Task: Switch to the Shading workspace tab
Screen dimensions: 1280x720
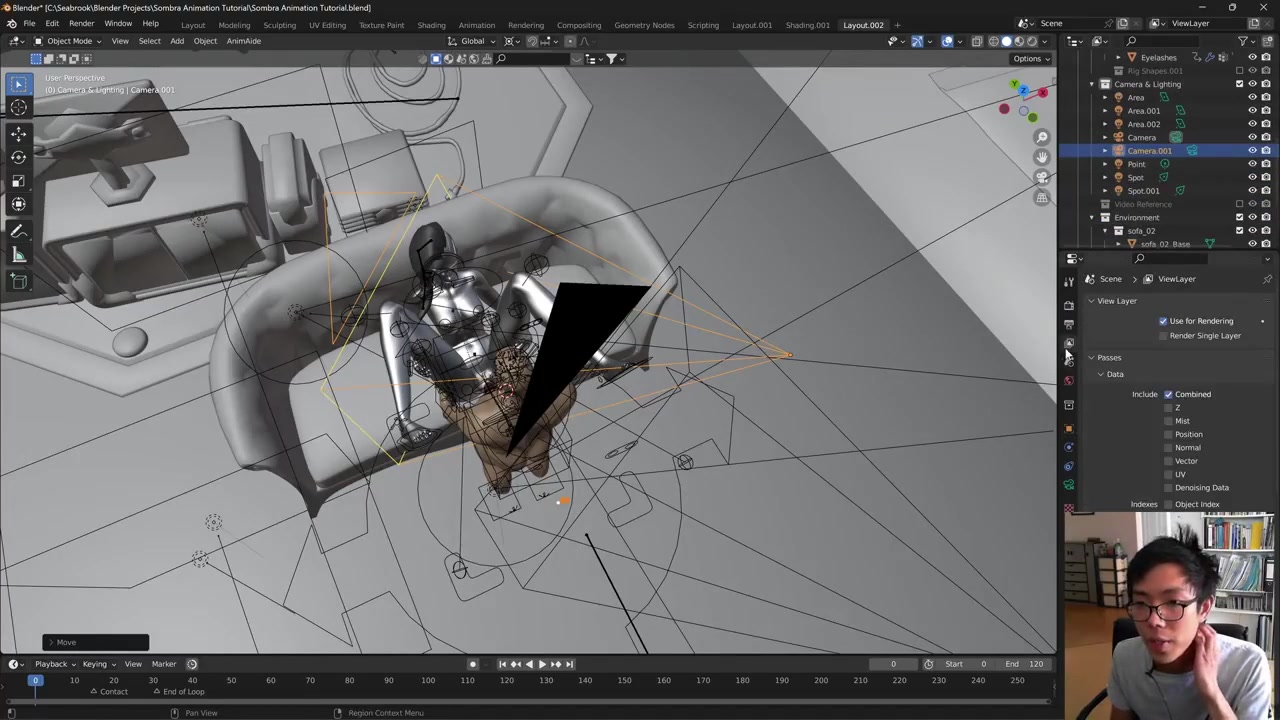Action: 431,25
